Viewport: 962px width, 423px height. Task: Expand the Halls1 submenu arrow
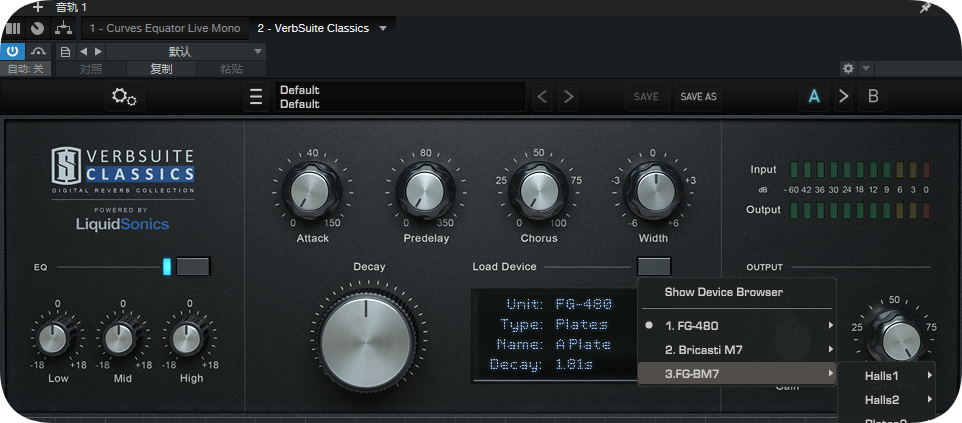929,375
